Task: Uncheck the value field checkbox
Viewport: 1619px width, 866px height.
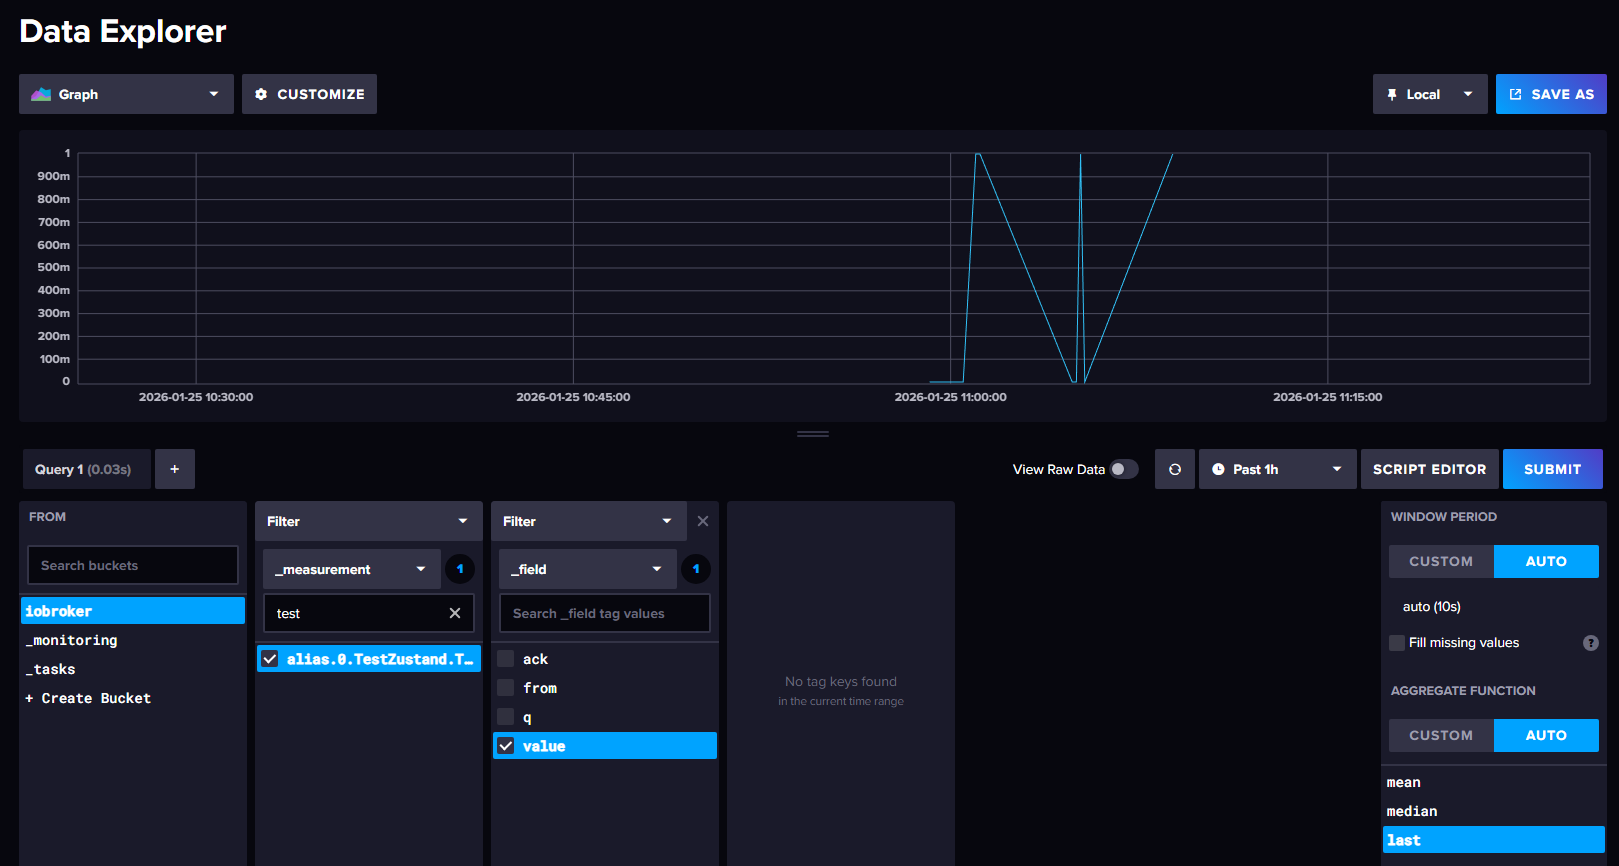Action: [506, 746]
